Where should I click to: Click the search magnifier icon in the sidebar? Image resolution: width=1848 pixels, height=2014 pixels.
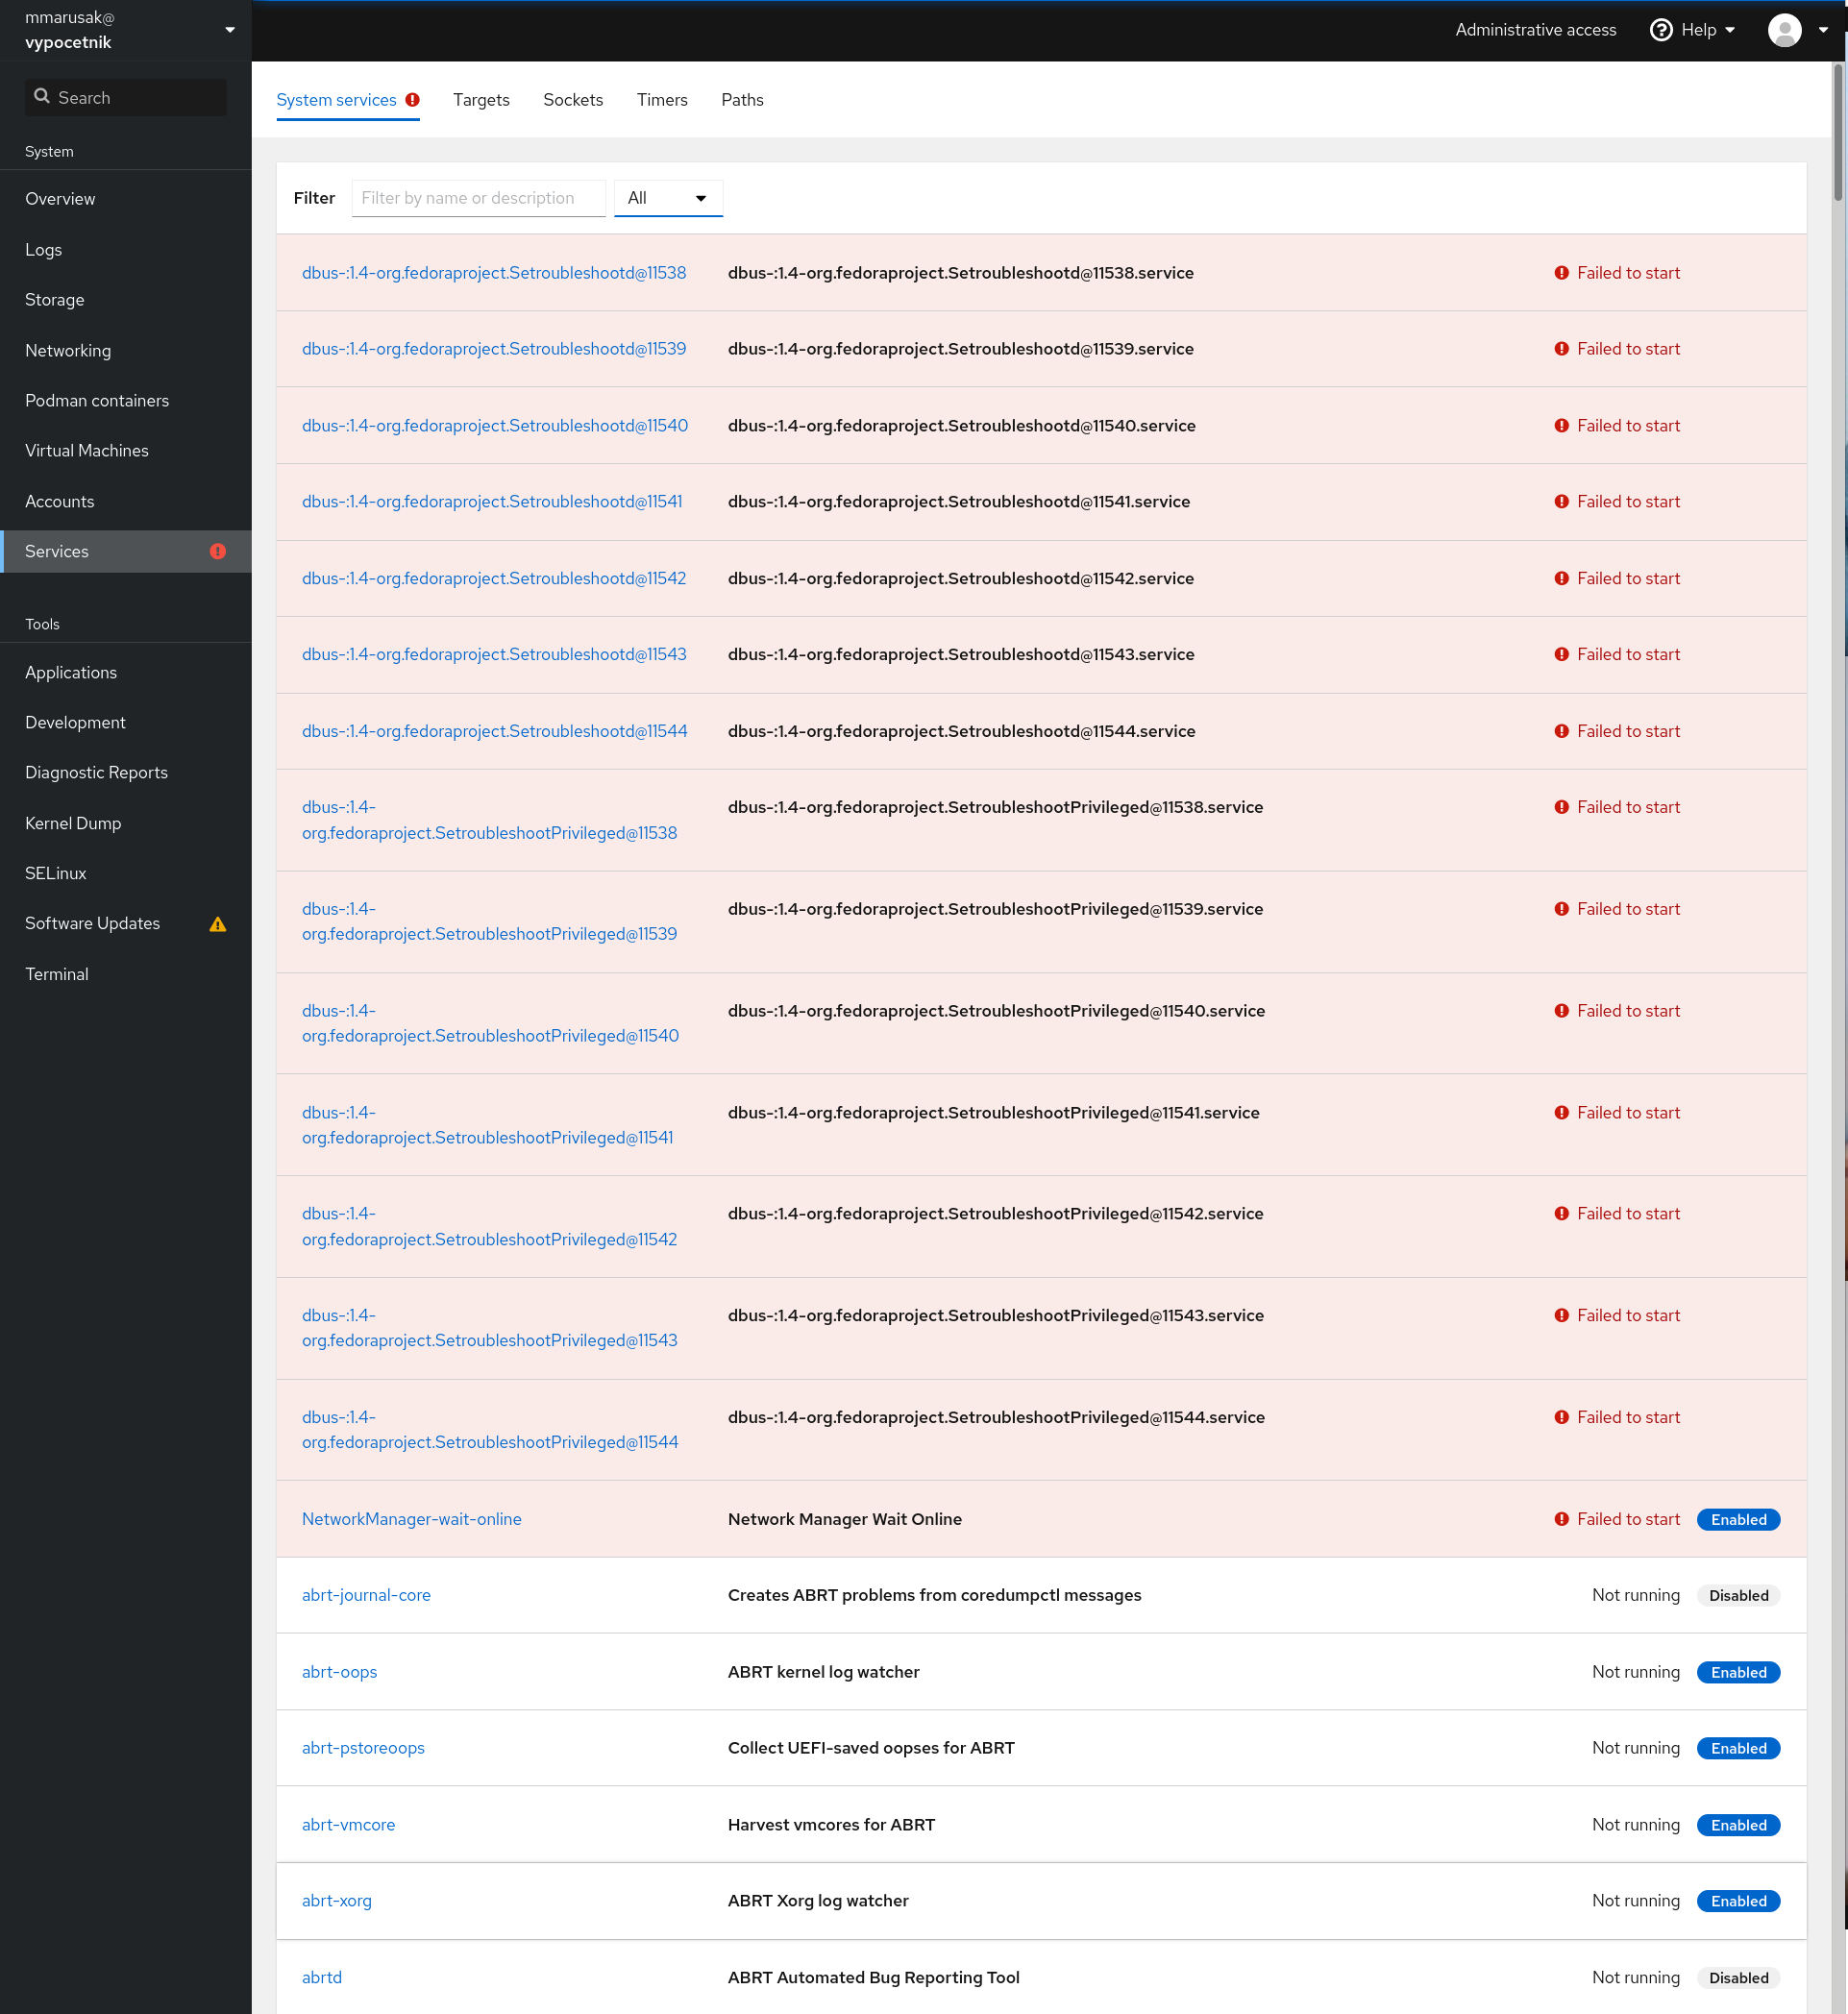pyautogui.click(x=42, y=95)
